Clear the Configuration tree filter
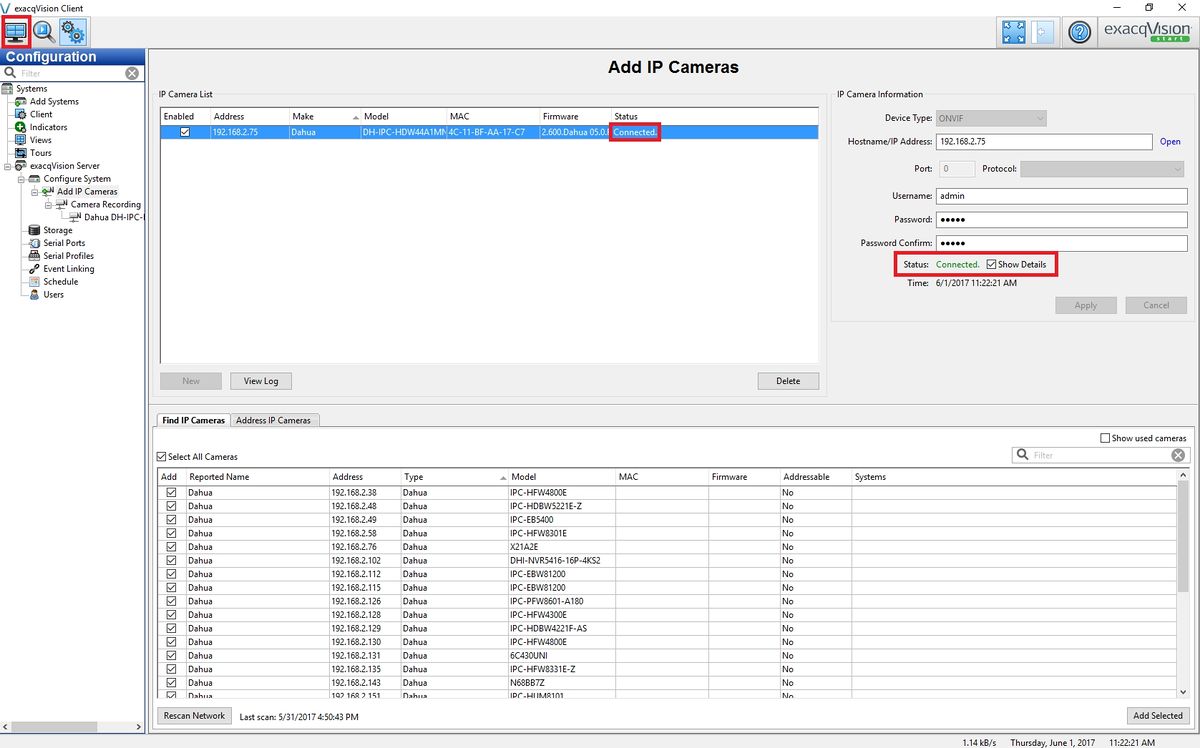1200x748 pixels. (x=132, y=73)
